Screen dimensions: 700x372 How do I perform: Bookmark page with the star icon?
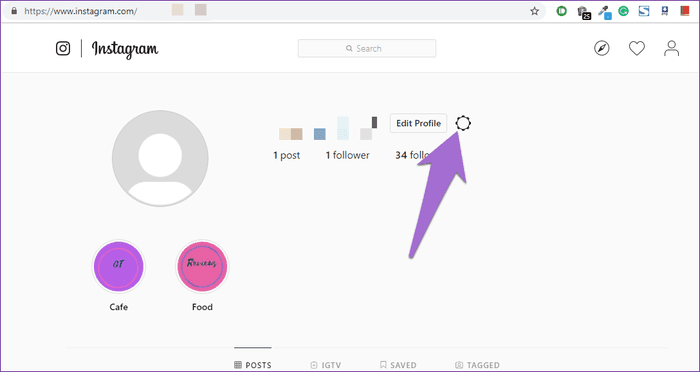pos(534,12)
